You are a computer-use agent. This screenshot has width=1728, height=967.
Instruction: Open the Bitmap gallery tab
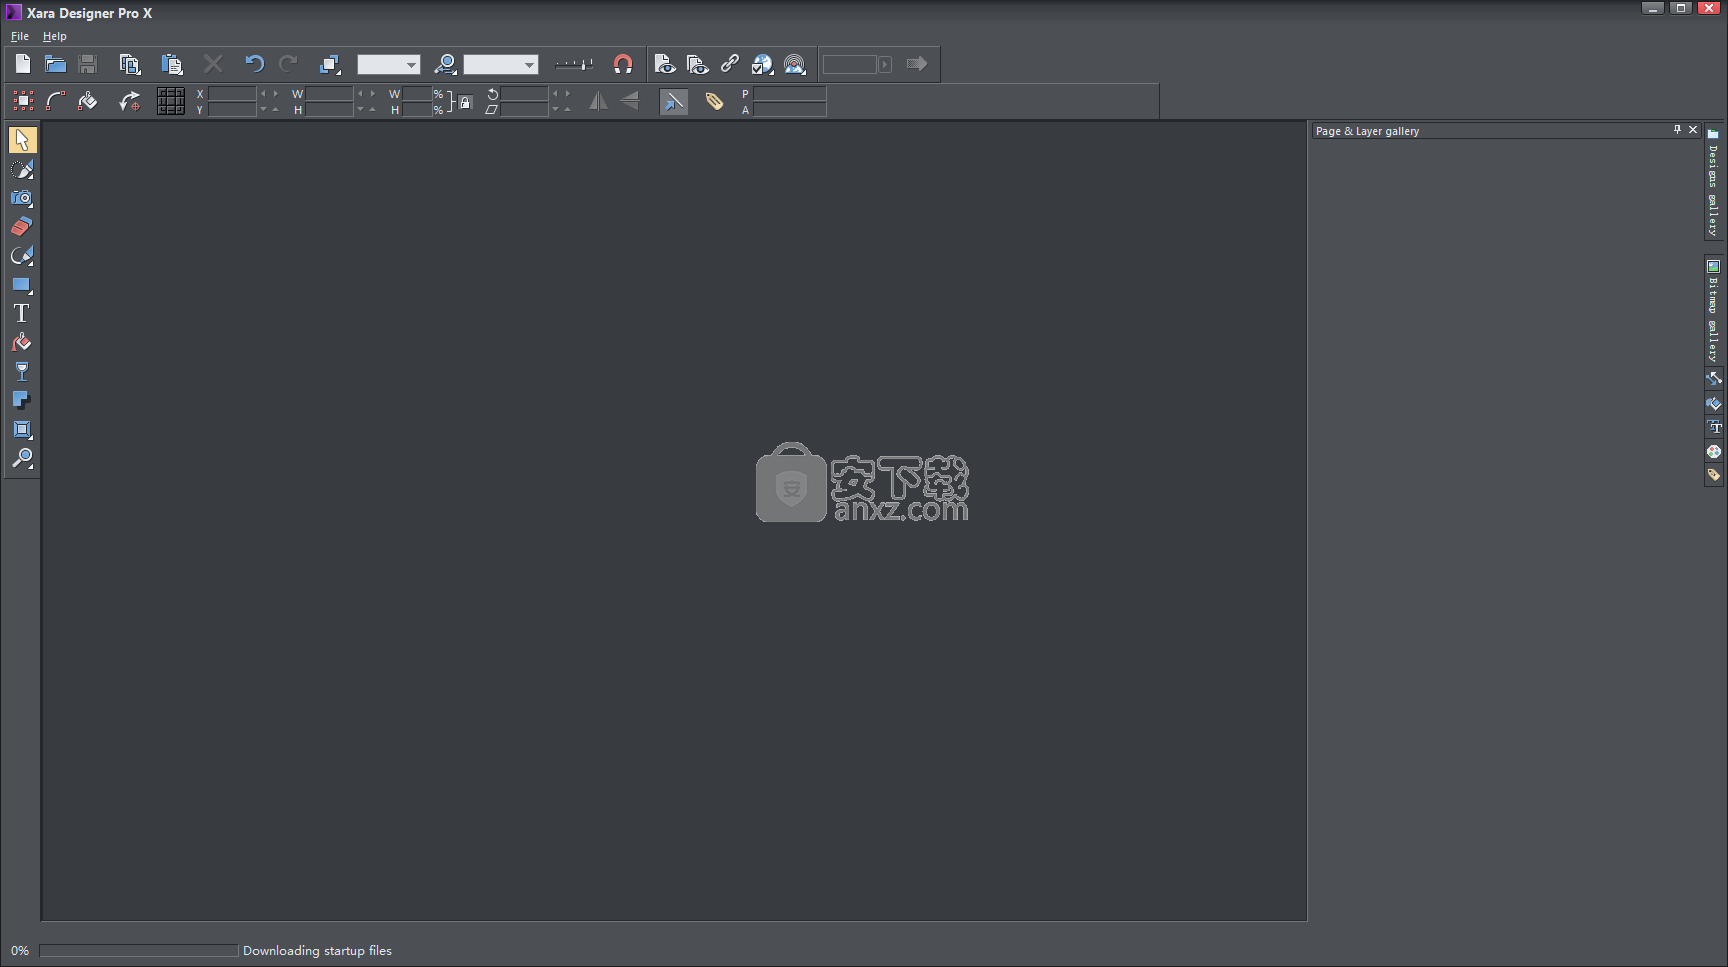(1713, 311)
